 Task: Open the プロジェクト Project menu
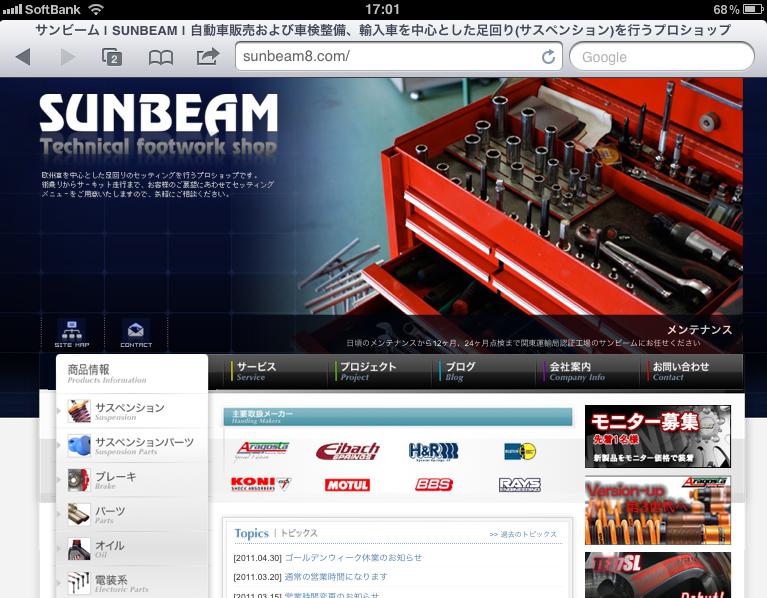click(x=367, y=372)
